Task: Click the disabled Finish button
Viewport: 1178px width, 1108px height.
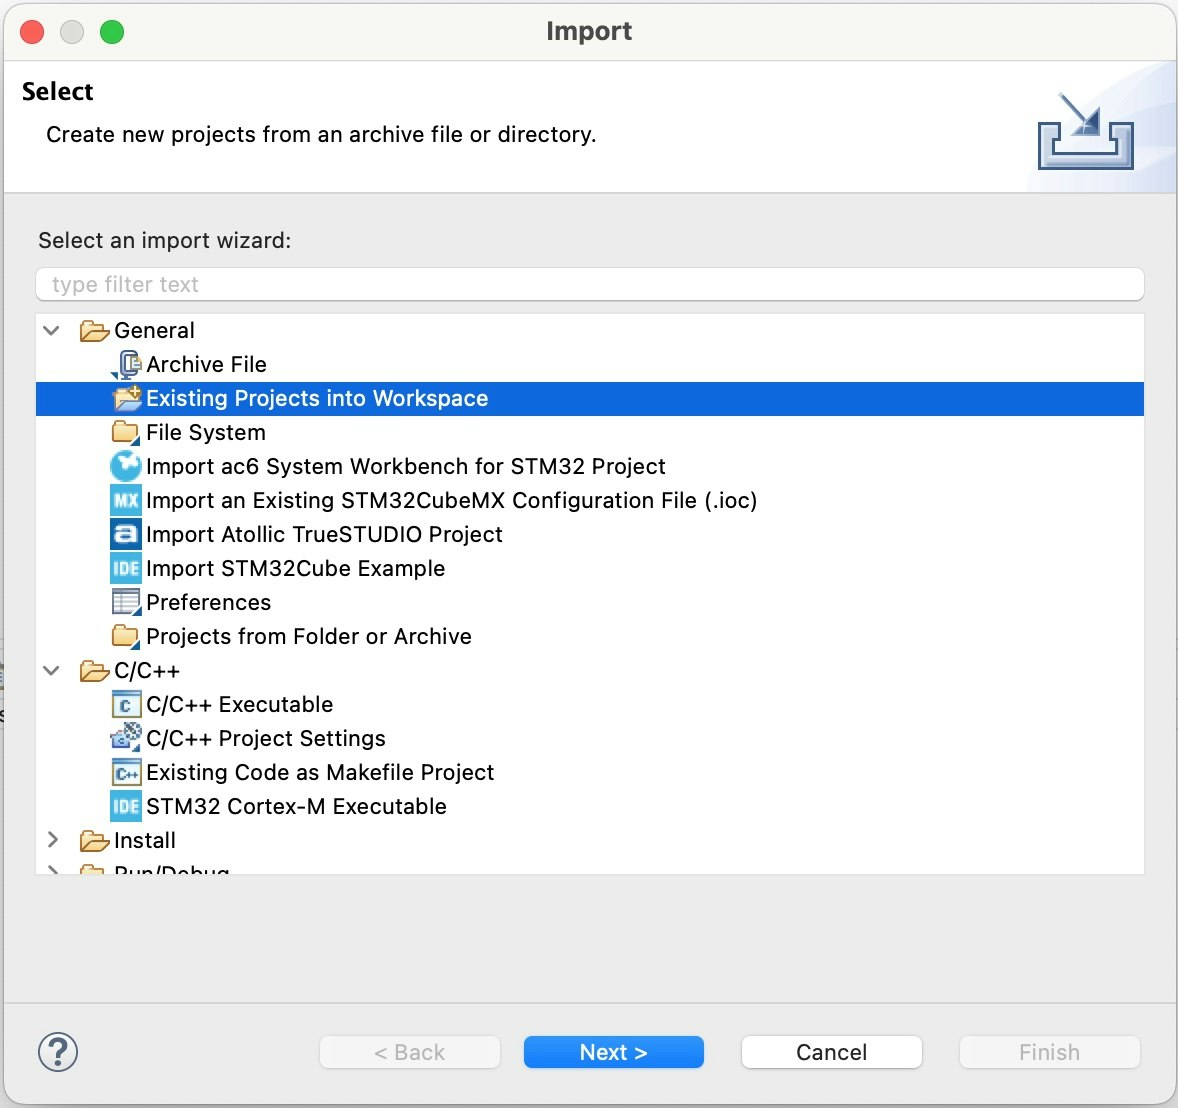Action: point(1050,1052)
